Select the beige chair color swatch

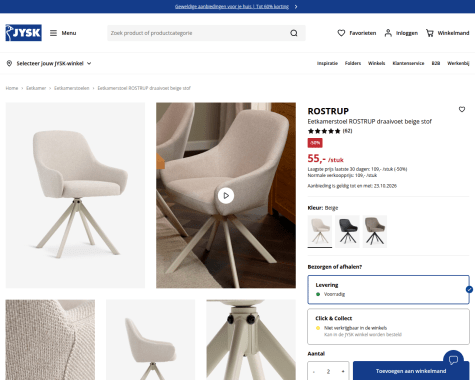click(x=320, y=231)
